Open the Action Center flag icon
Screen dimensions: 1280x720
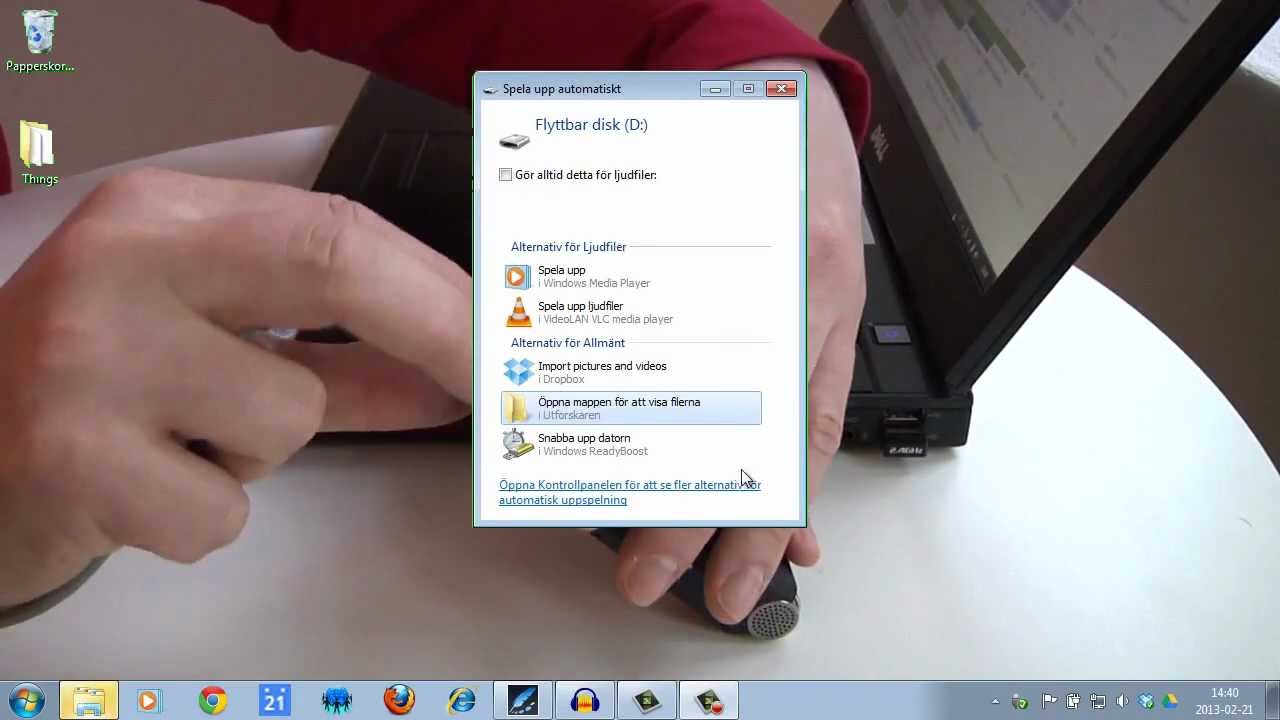tap(1048, 701)
